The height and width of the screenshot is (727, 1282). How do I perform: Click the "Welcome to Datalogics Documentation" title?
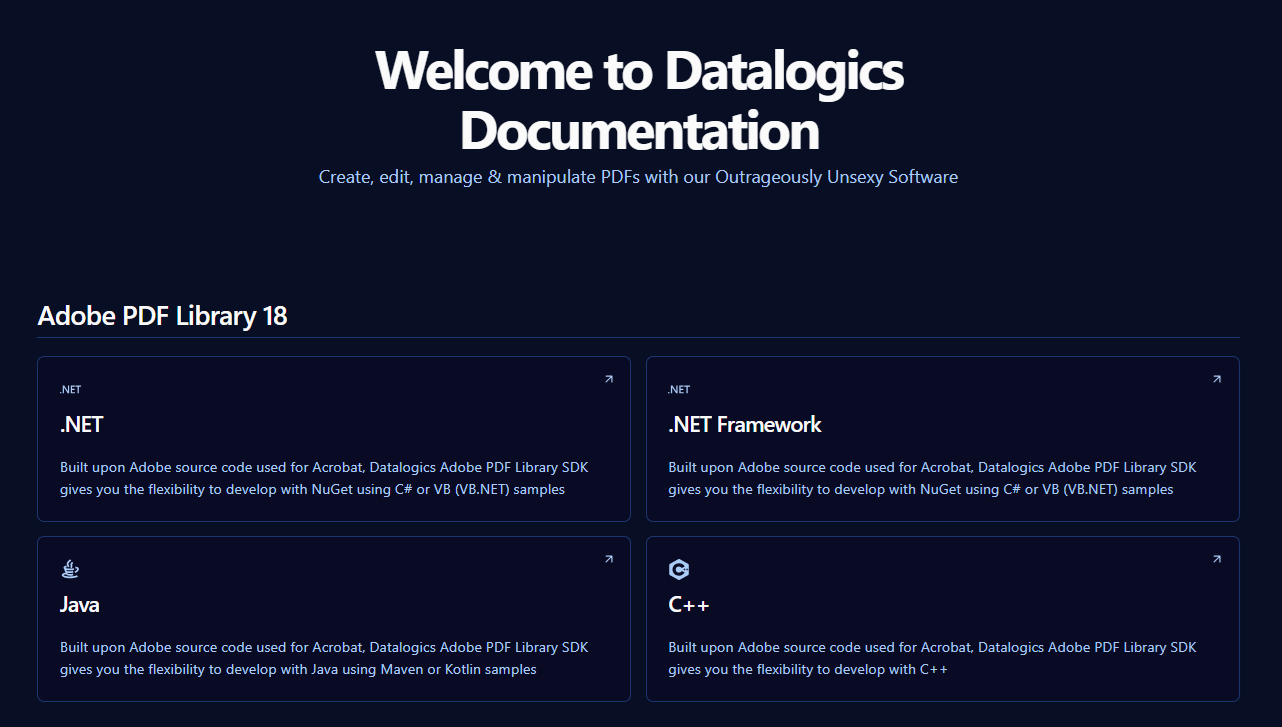tap(639, 100)
